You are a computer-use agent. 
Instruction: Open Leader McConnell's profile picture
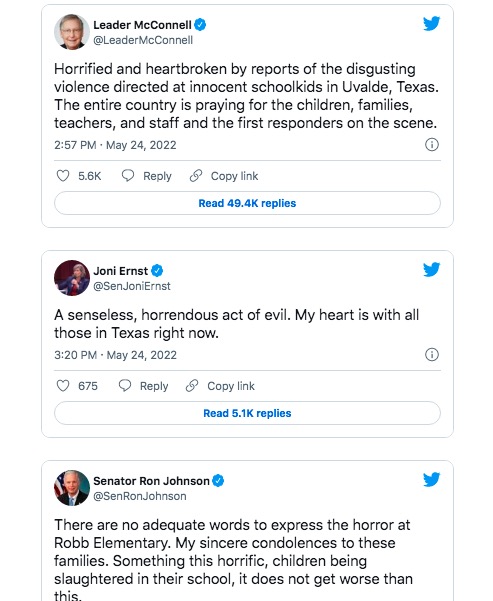tap(72, 32)
